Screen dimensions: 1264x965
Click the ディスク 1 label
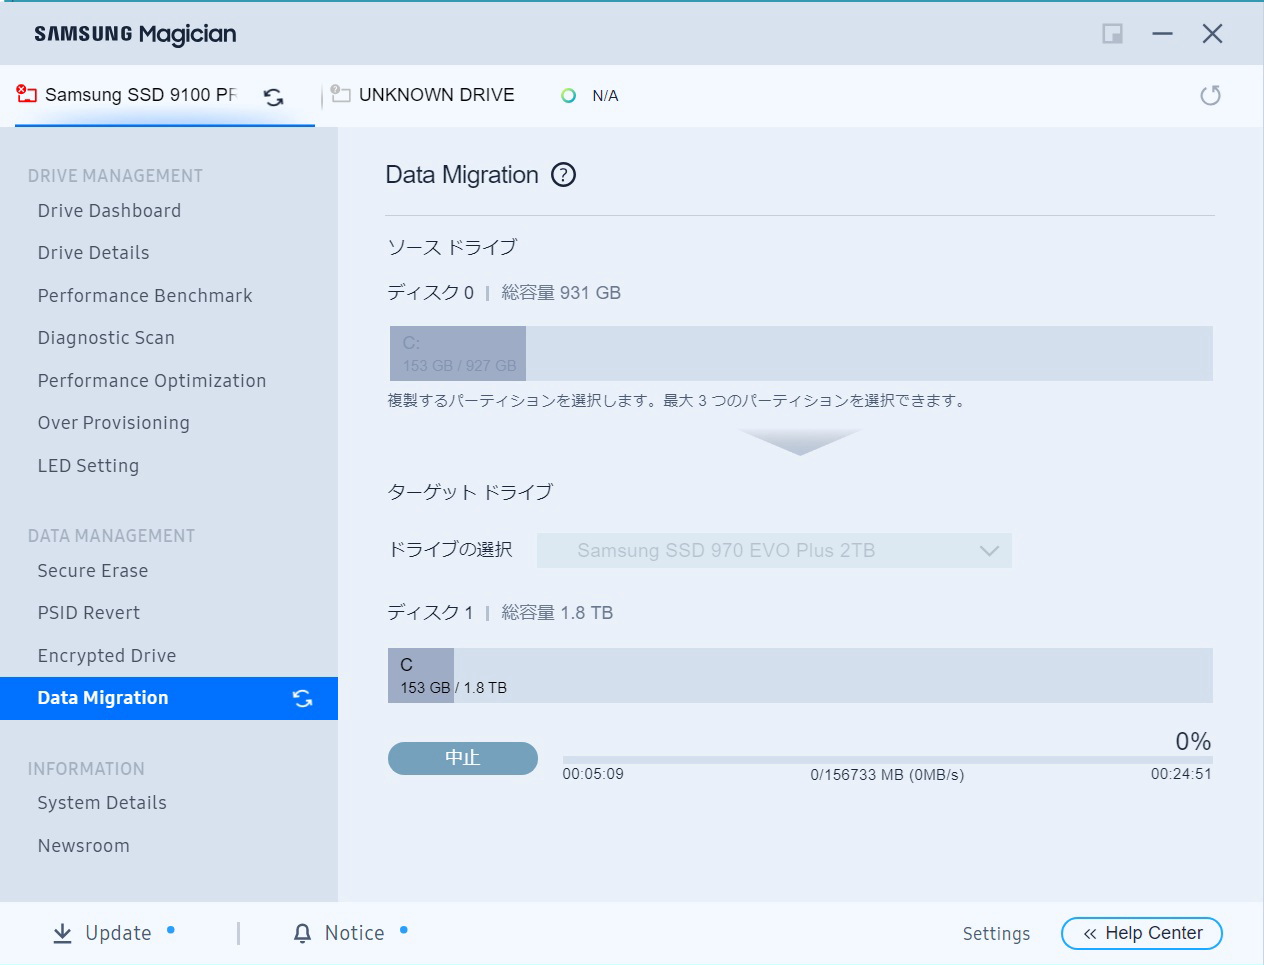[431, 613]
